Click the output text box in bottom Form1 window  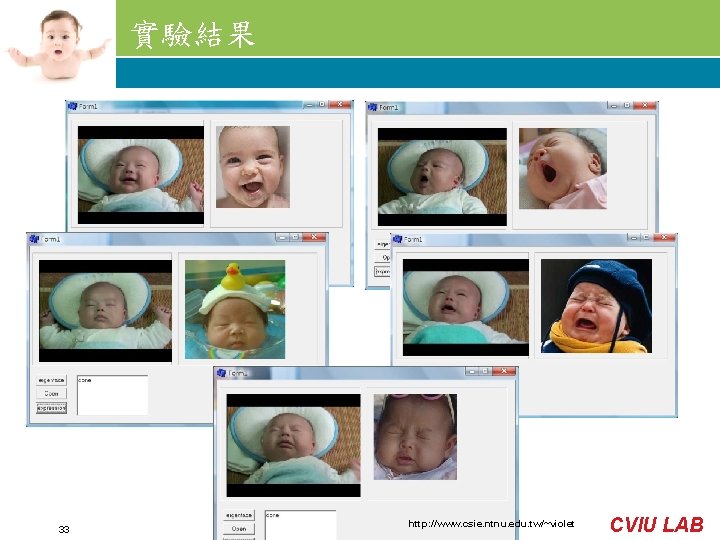click(x=300, y=525)
